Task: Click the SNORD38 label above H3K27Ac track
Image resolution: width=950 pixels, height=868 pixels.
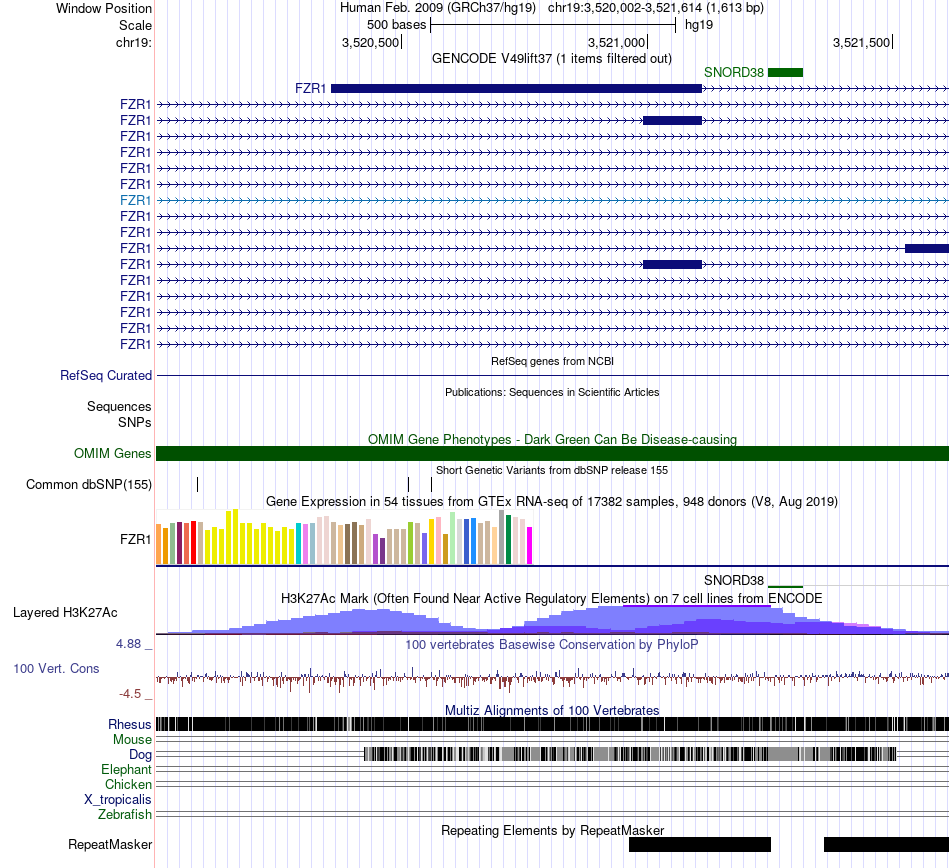Action: pos(734,581)
